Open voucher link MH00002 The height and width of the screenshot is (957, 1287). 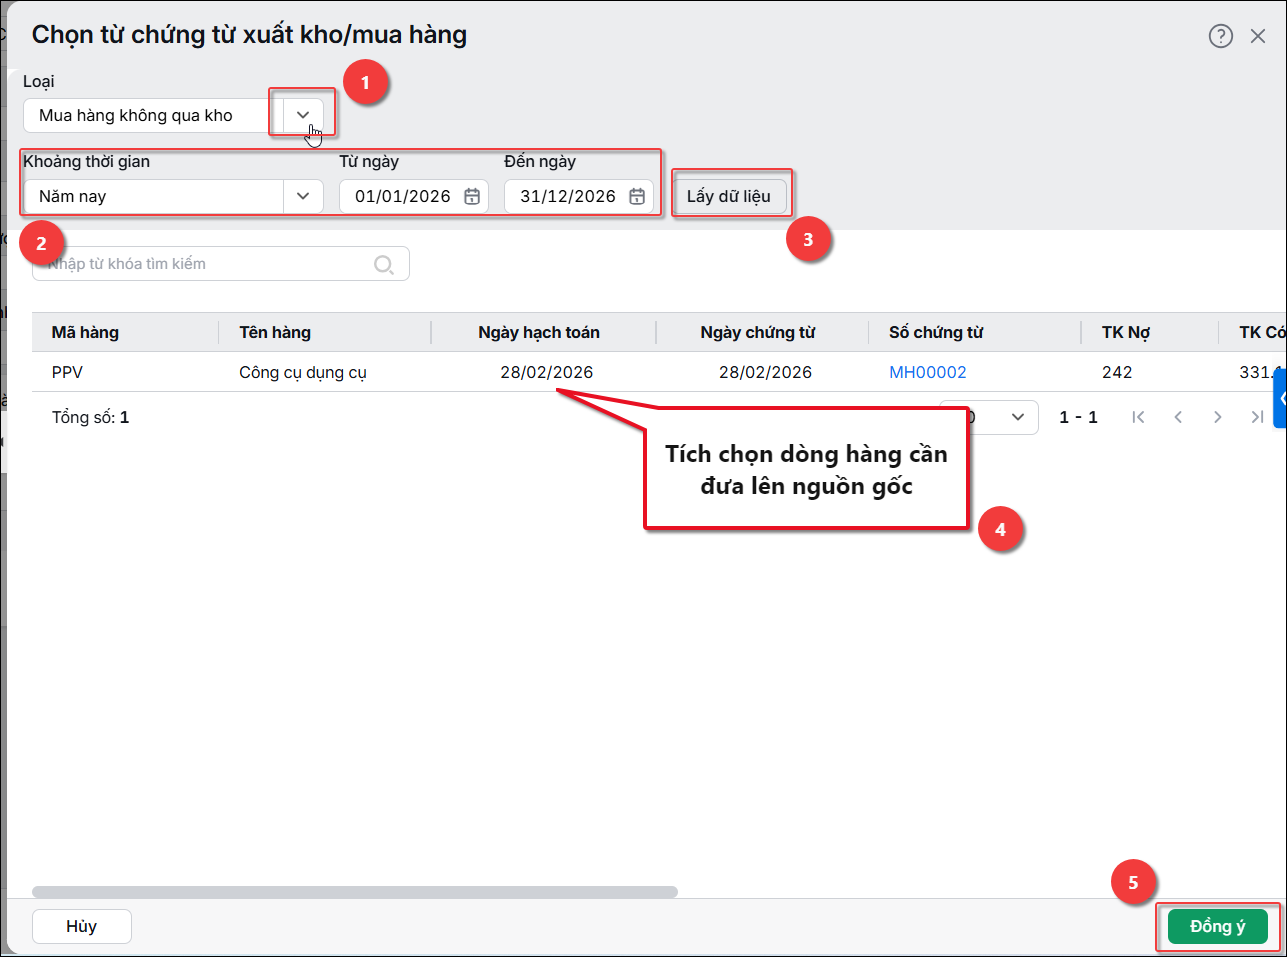(928, 372)
